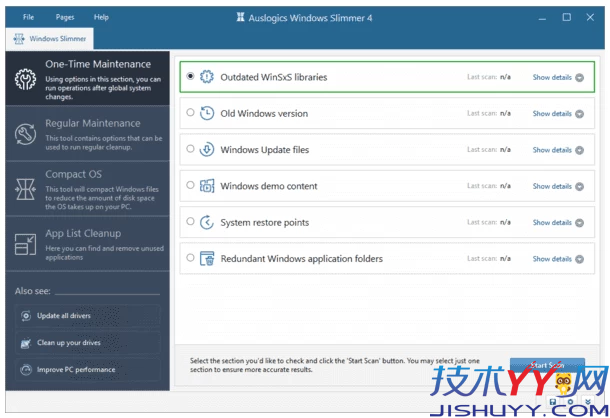
Task: Click Show details link for System restore points
Action: pos(552,223)
